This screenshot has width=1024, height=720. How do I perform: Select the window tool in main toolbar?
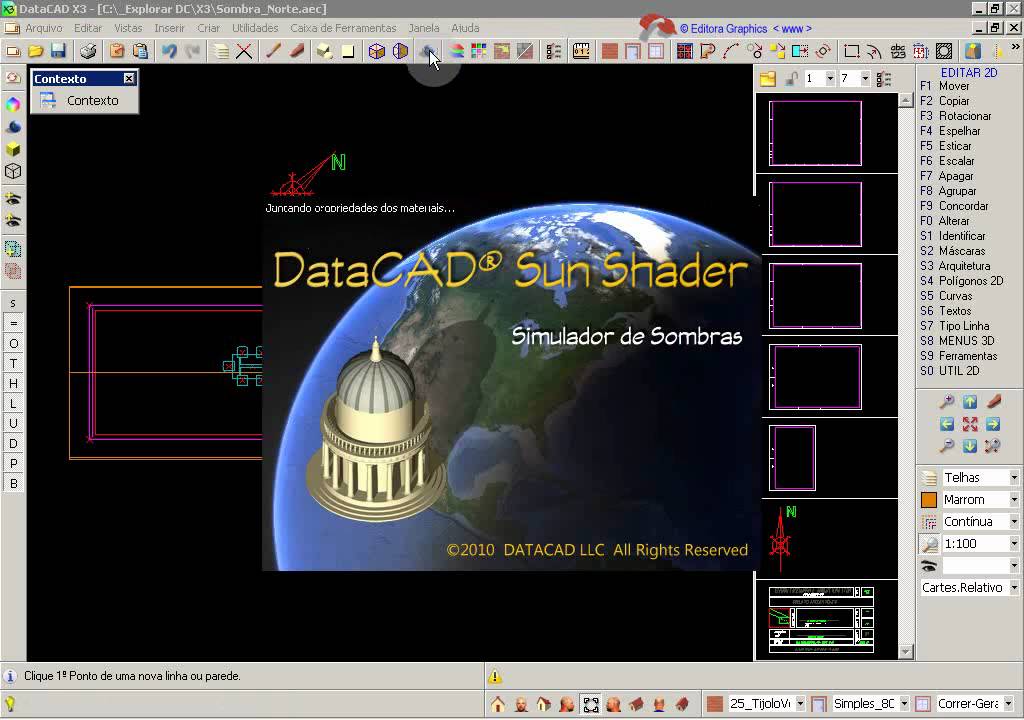[656, 51]
